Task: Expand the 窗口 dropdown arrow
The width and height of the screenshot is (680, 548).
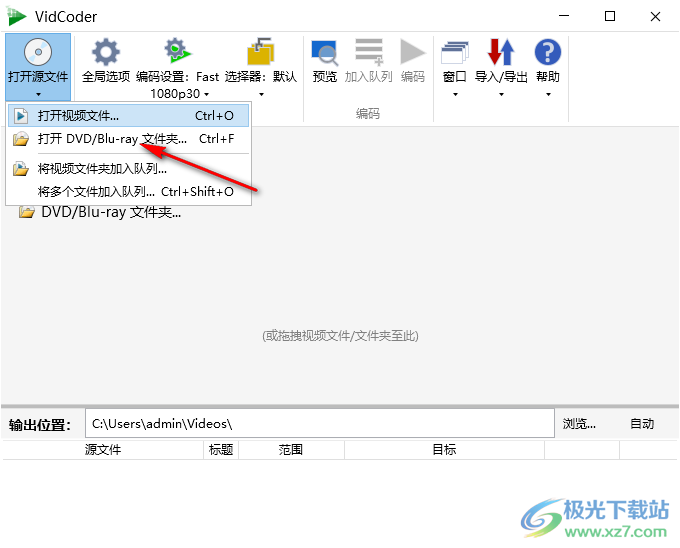Action: 455,94
